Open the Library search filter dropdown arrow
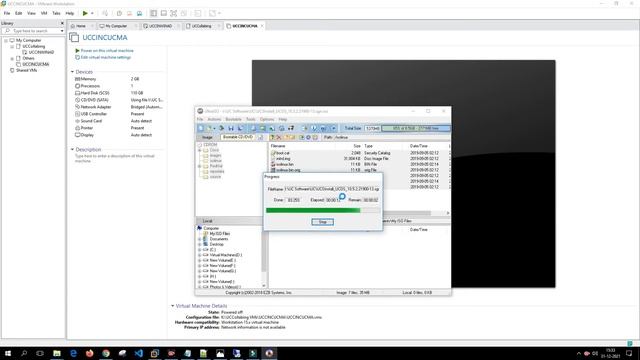This screenshot has height=360, width=640. (x=62, y=31)
